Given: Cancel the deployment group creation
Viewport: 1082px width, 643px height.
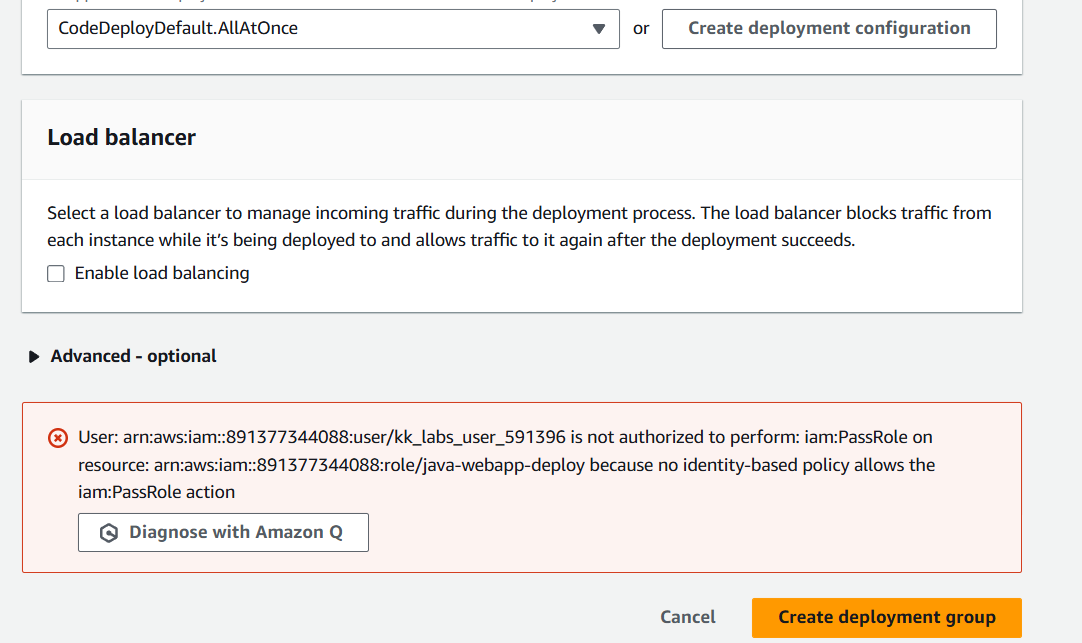Looking at the screenshot, I should click(688, 617).
